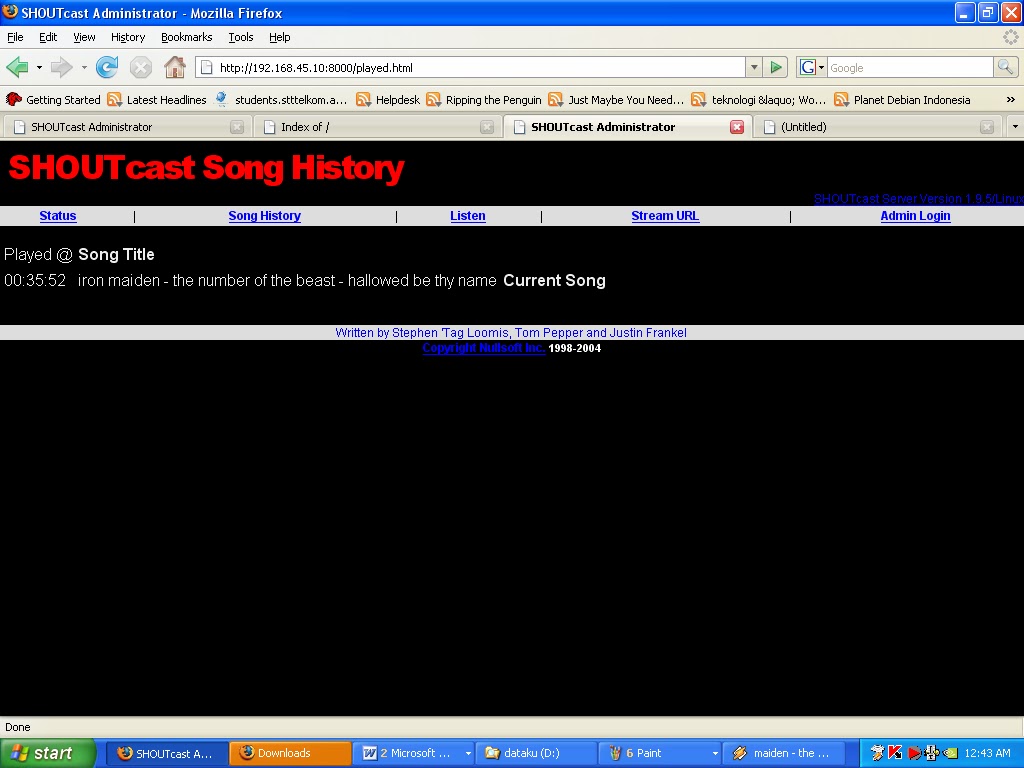Open Latest Headlines feed bookmark
The width and height of the screenshot is (1024, 768).
(x=157, y=100)
